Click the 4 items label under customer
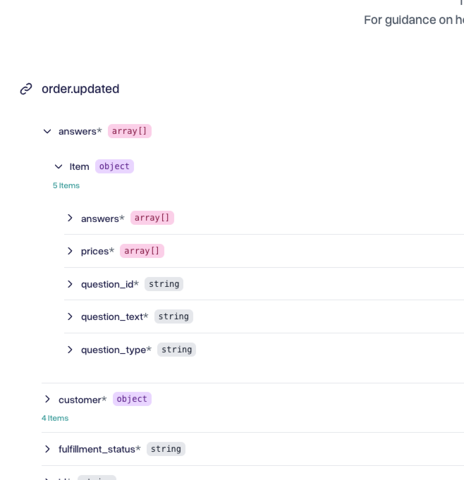The image size is (464, 480). [55, 418]
